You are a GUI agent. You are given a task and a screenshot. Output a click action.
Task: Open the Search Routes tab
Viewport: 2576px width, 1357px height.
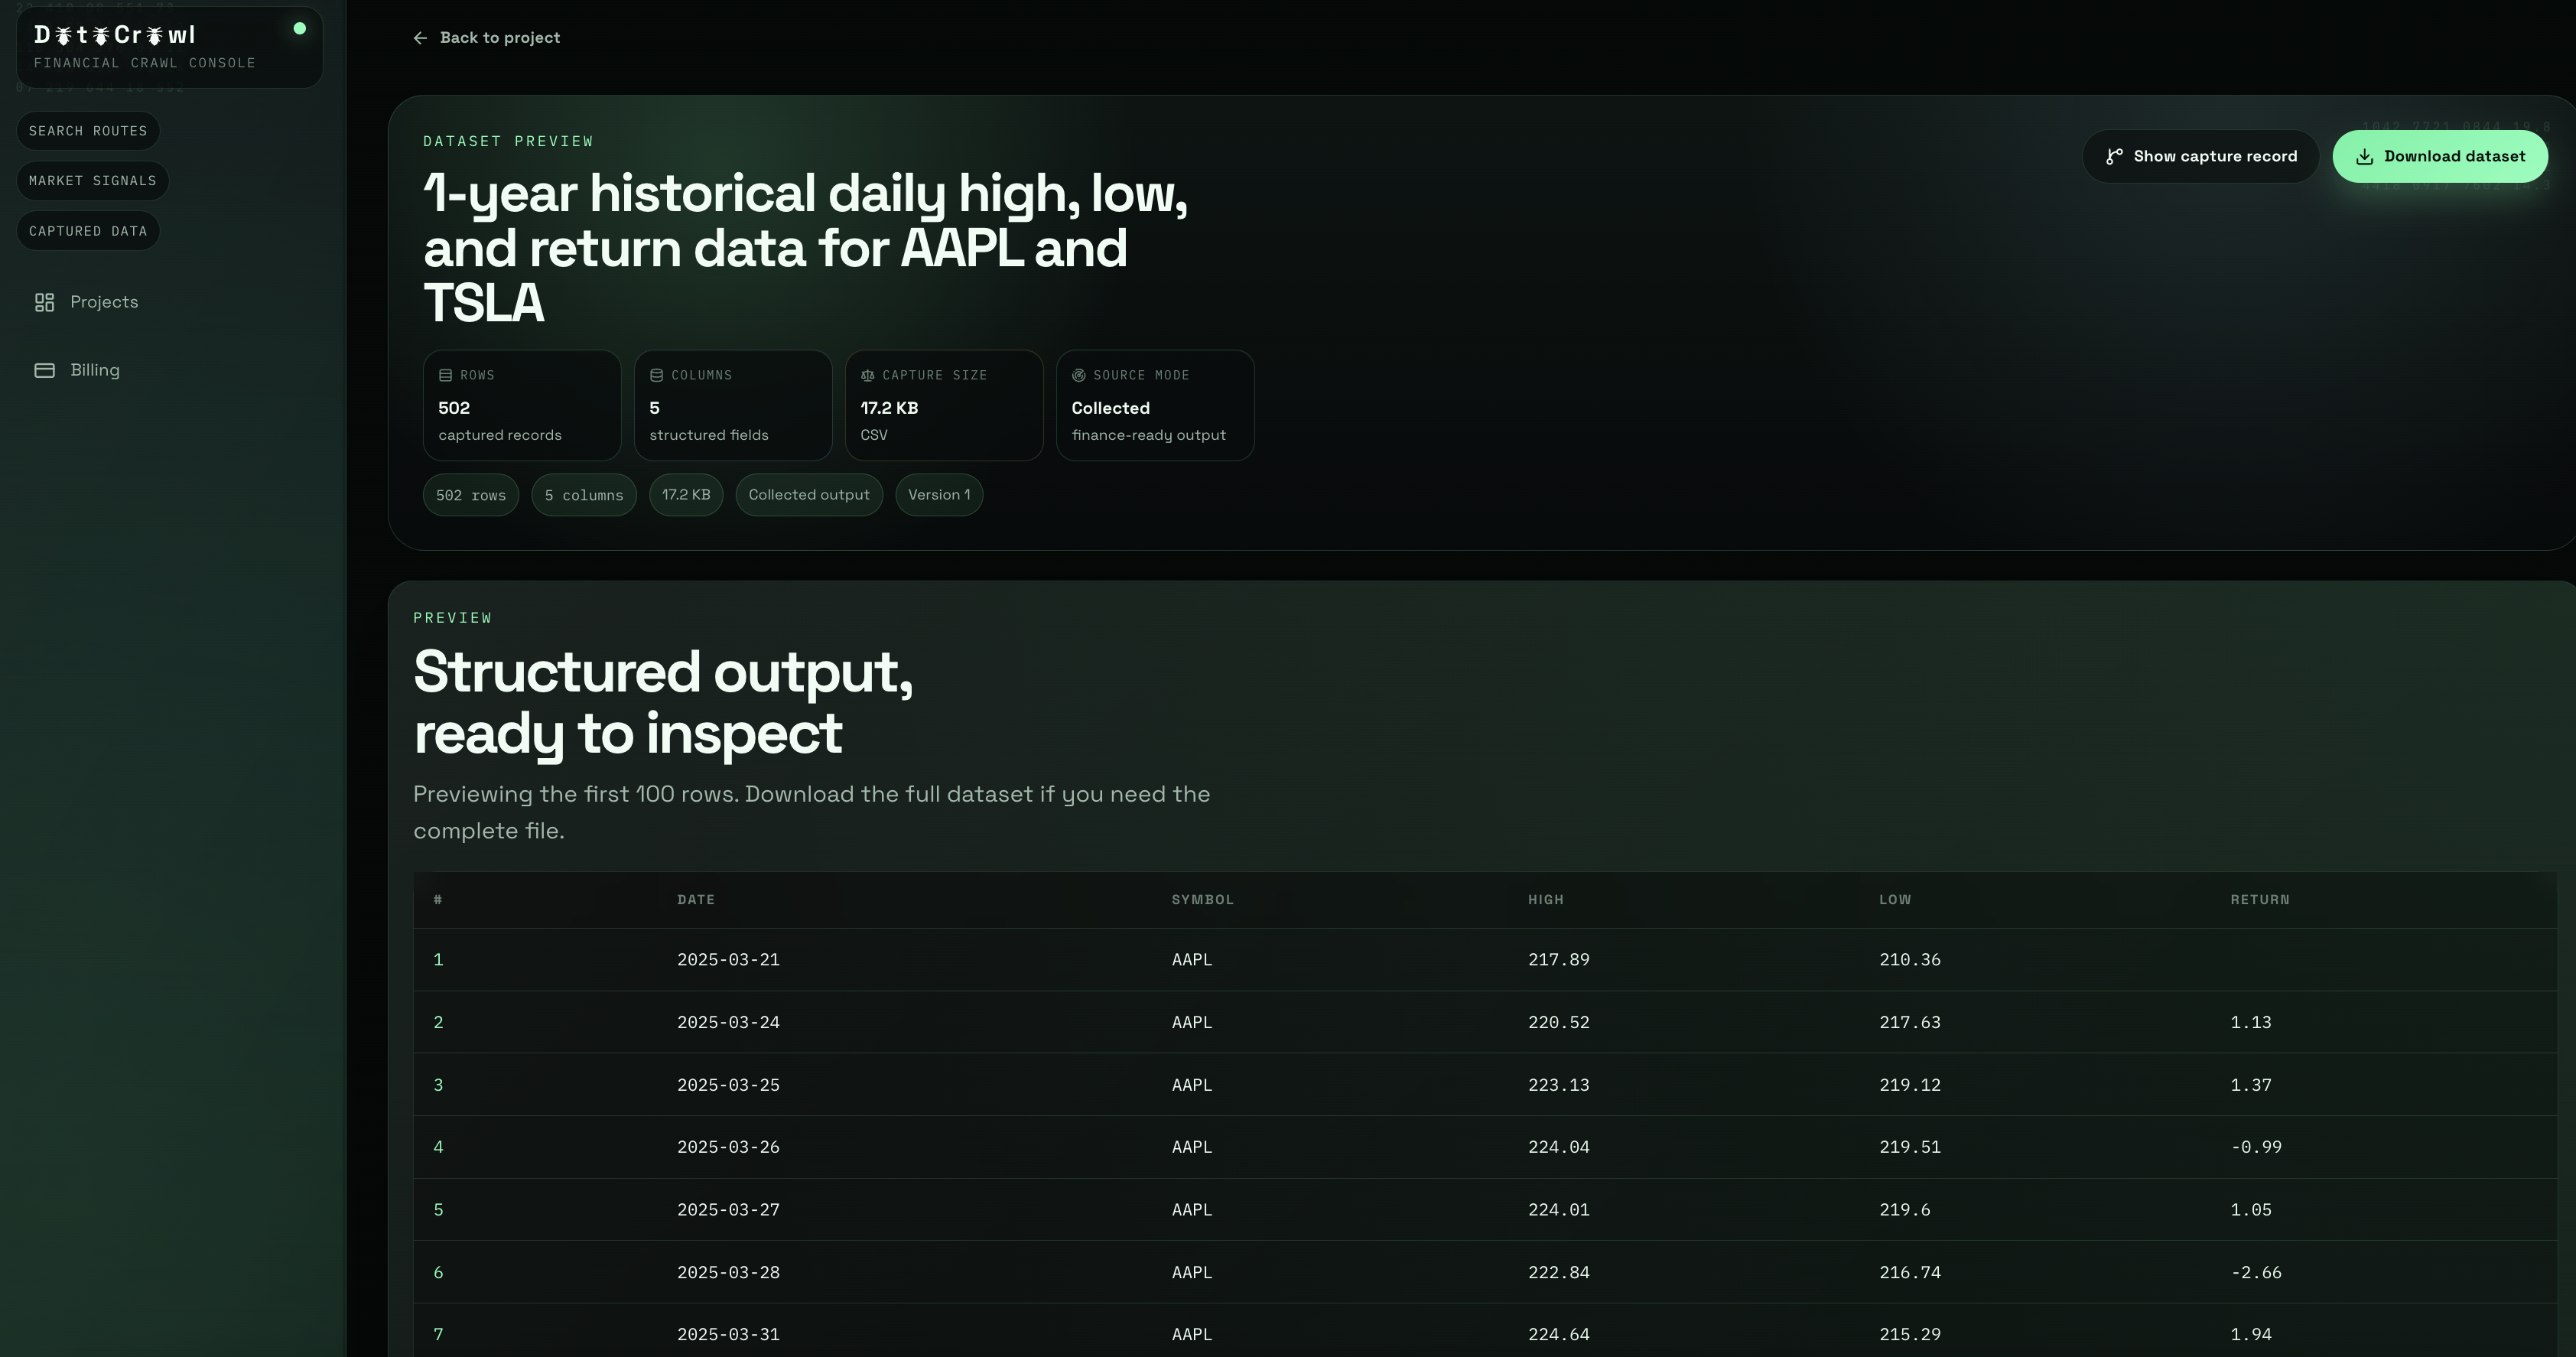pos(88,131)
